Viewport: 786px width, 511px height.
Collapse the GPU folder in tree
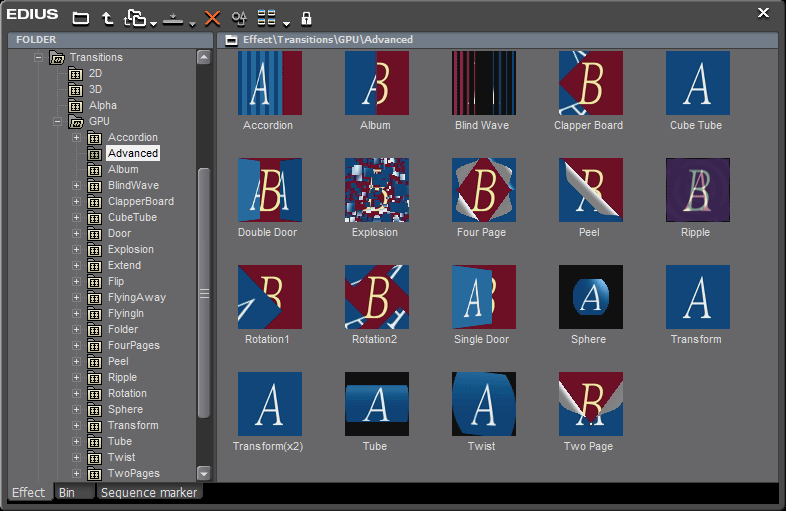[58, 122]
